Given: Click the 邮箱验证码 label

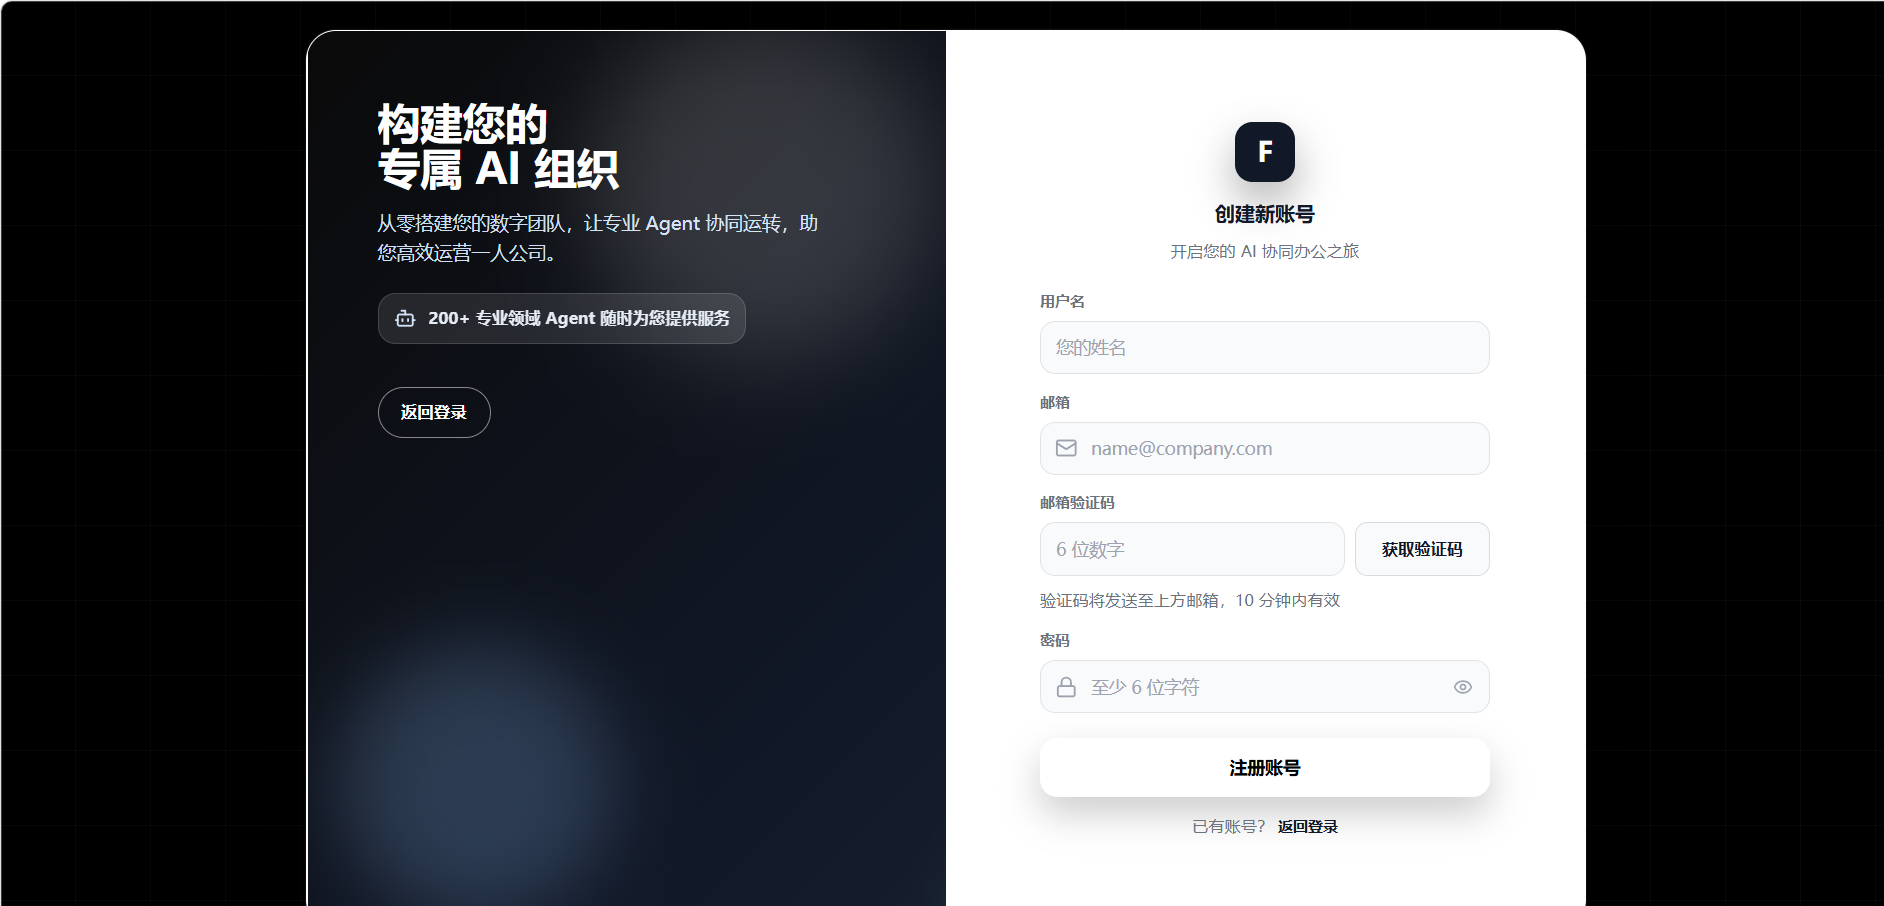Looking at the screenshot, I should coord(1077,503).
